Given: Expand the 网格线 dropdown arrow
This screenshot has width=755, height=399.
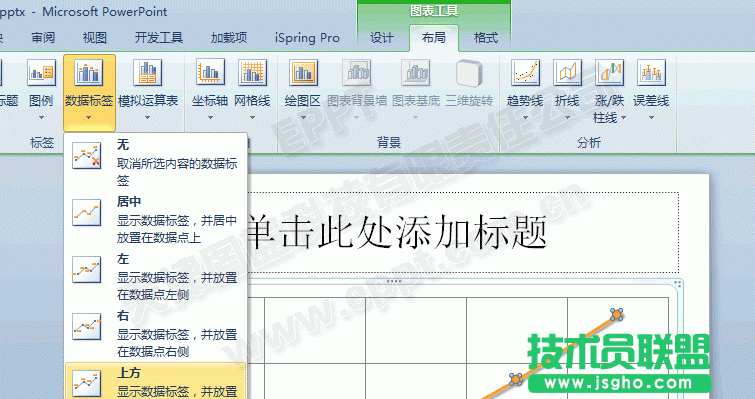Looking at the screenshot, I should [x=252, y=117].
